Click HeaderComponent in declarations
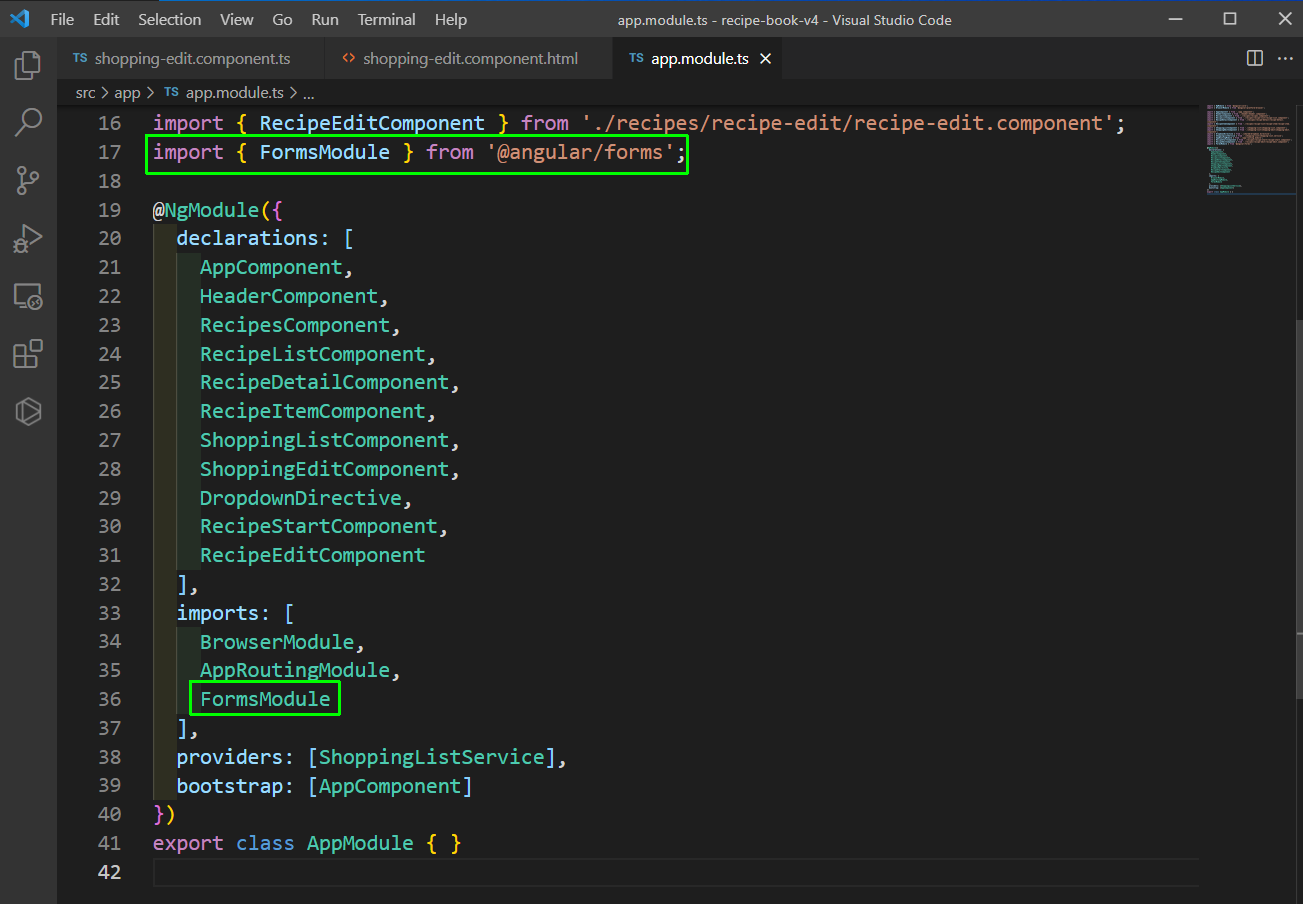The image size is (1303, 904). (x=289, y=296)
